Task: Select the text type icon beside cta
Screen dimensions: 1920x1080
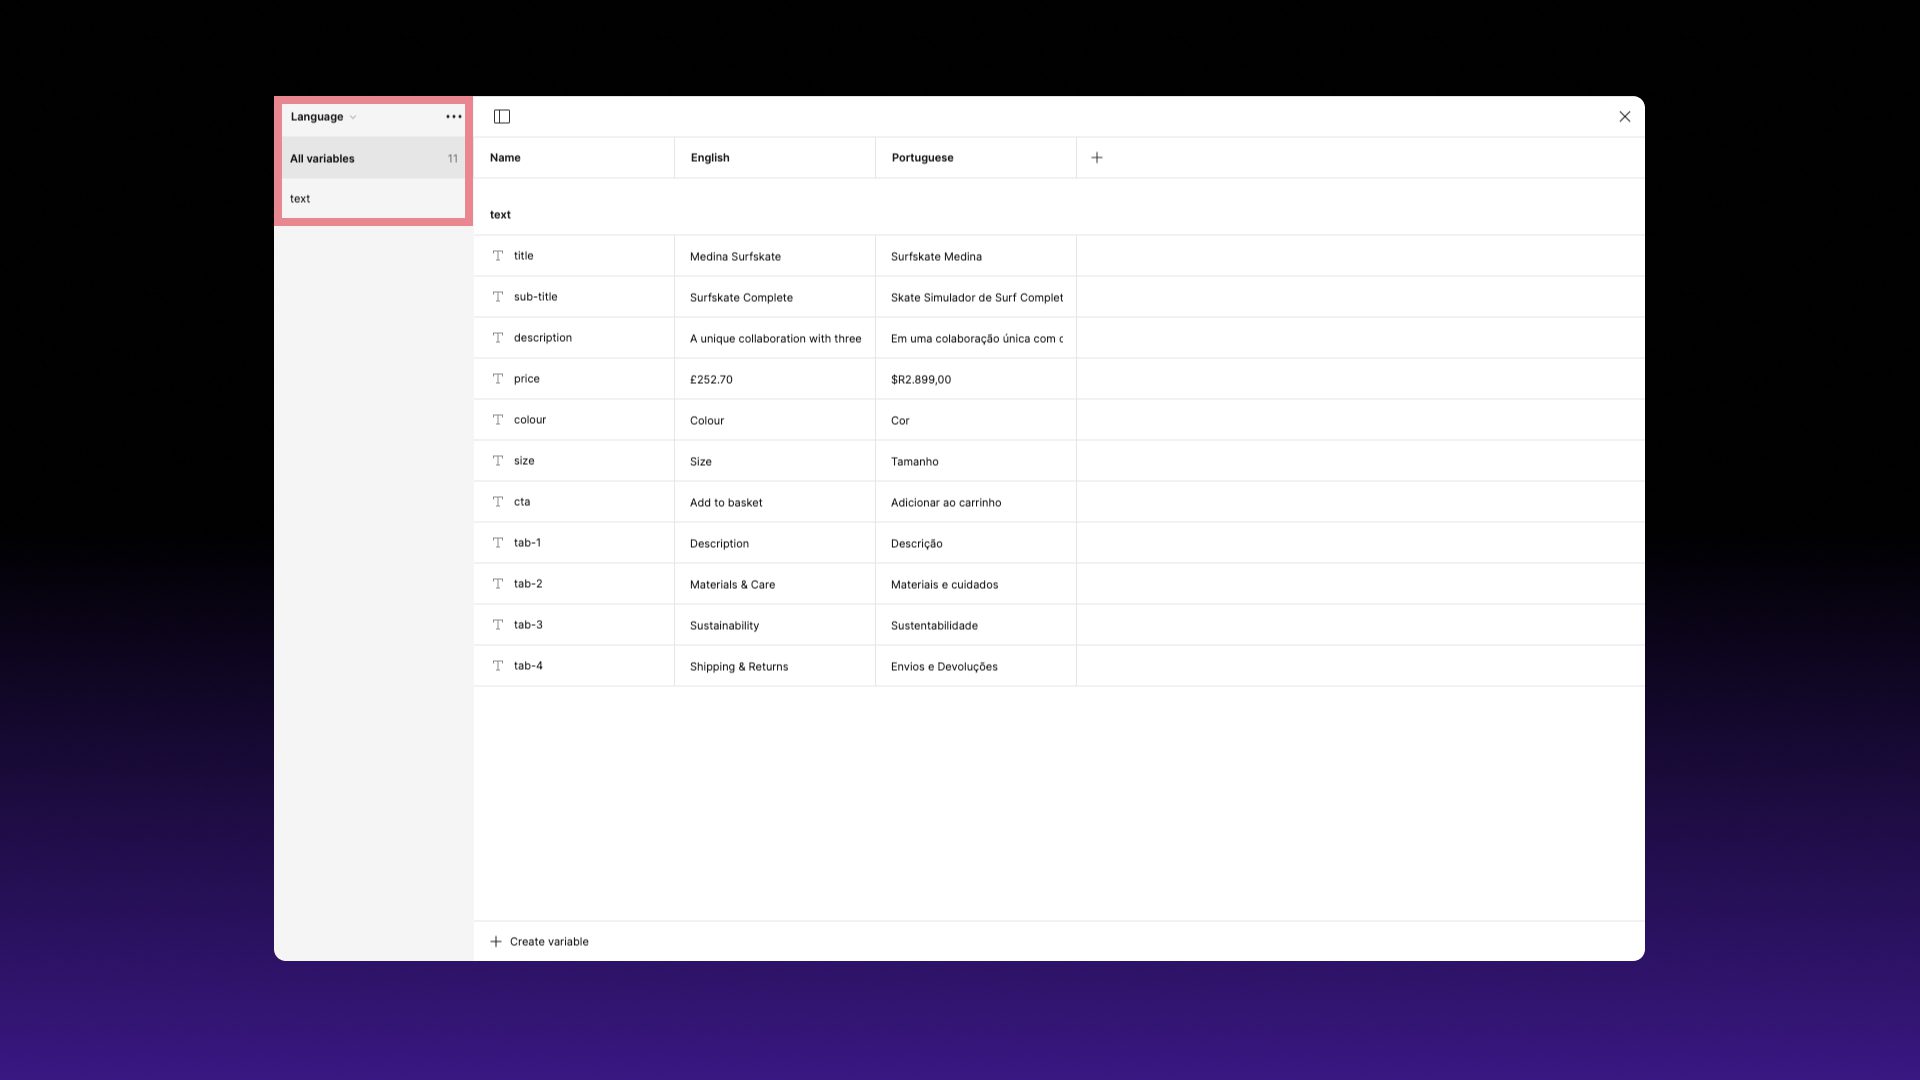Action: (498, 501)
